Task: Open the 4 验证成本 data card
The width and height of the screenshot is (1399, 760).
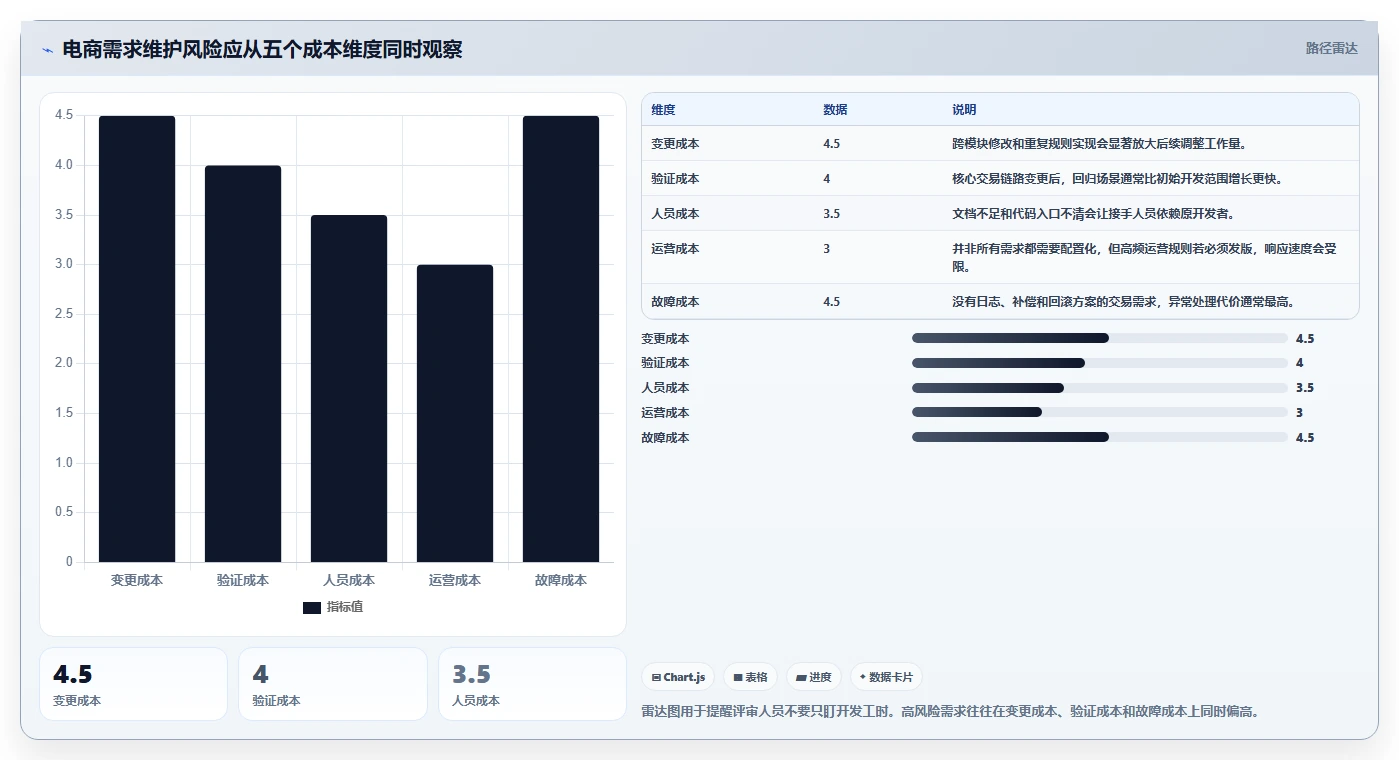Action: click(x=333, y=684)
